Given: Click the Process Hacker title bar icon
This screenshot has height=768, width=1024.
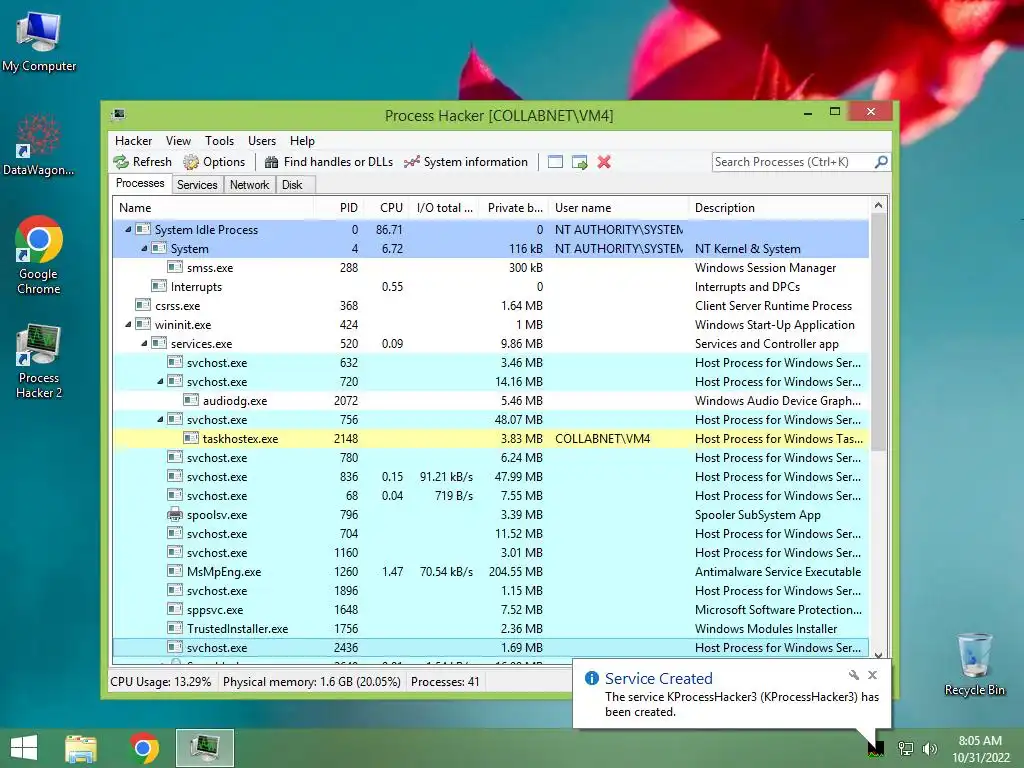Looking at the screenshot, I should (x=118, y=115).
